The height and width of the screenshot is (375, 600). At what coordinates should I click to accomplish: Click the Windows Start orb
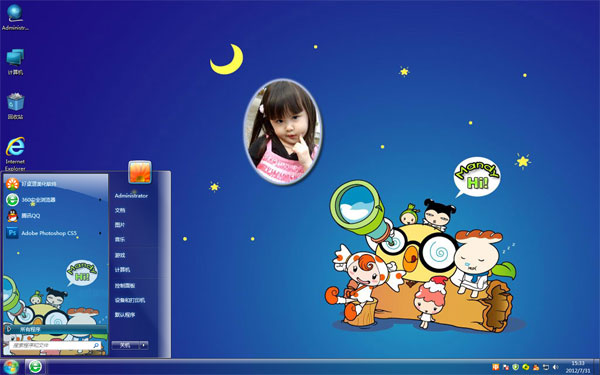[11, 367]
